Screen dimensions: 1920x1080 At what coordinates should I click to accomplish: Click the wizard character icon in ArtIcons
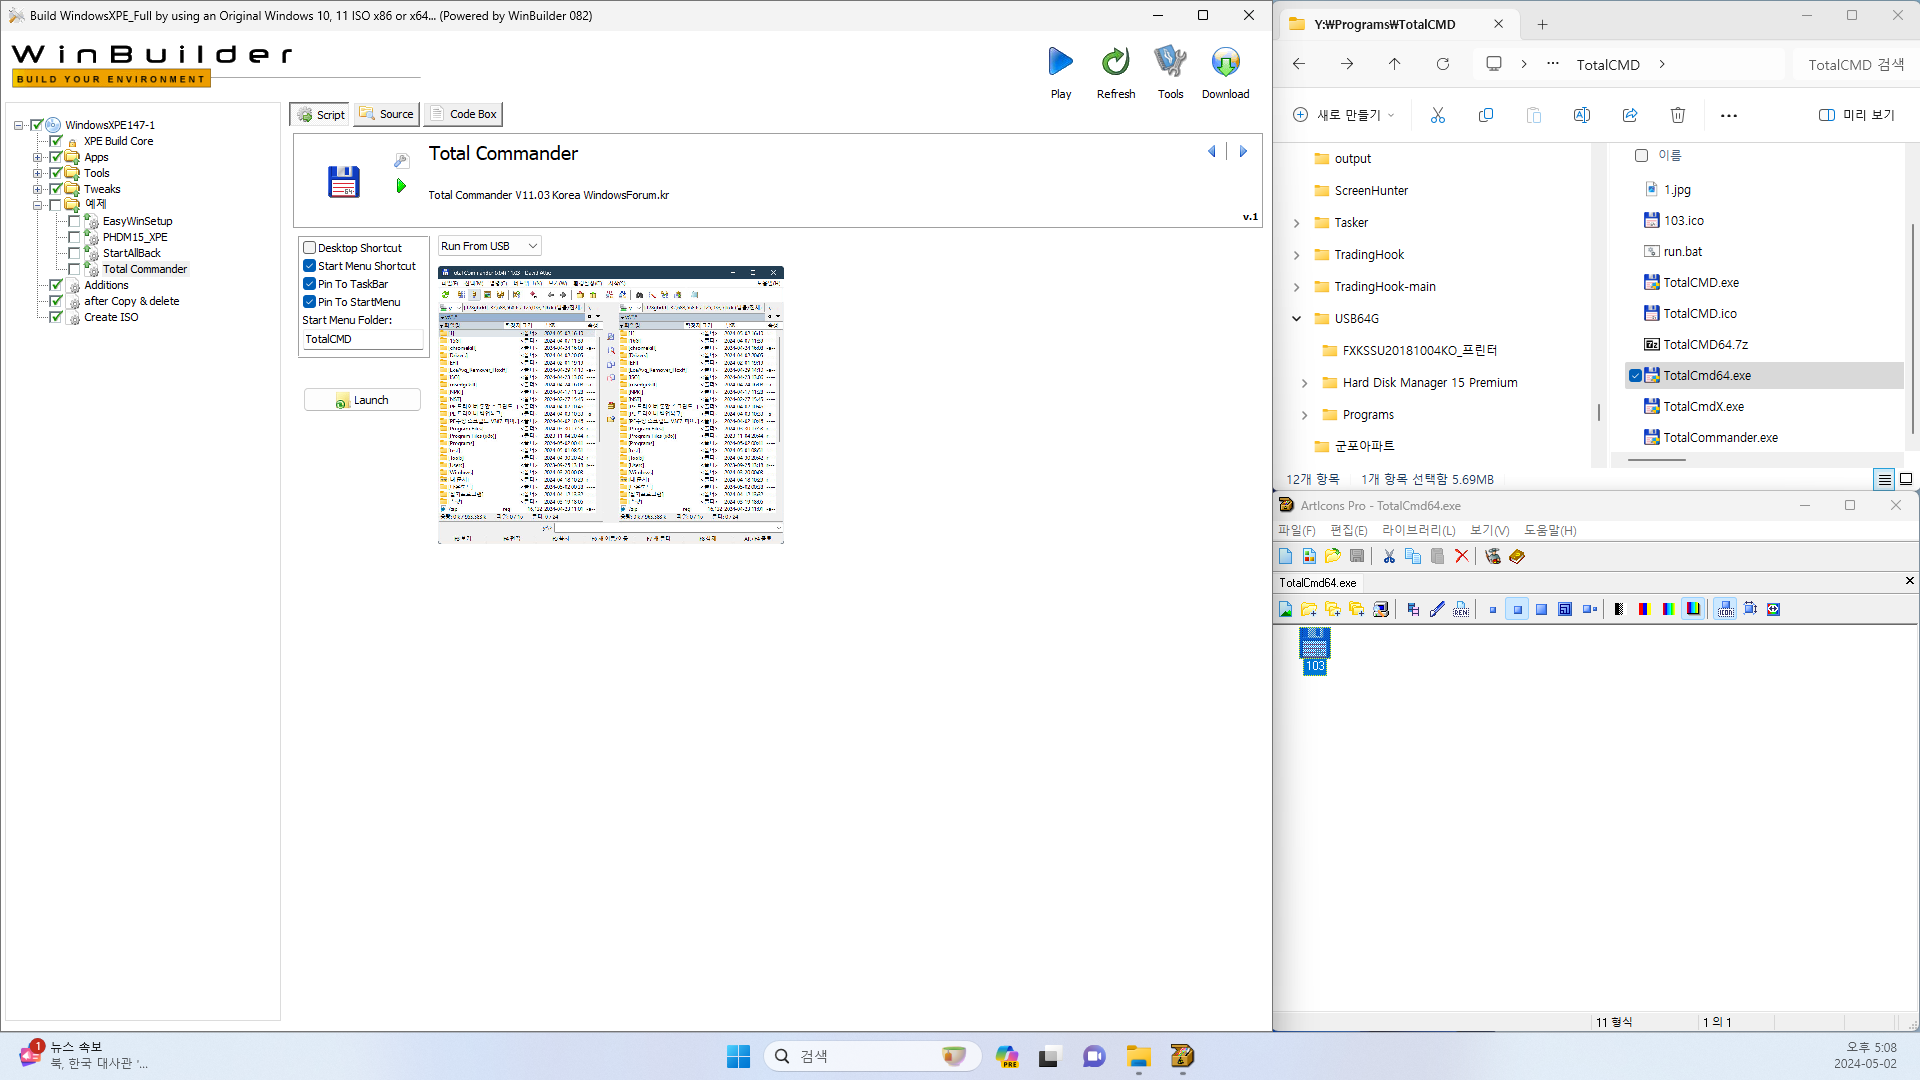pyautogui.click(x=1493, y=556)
